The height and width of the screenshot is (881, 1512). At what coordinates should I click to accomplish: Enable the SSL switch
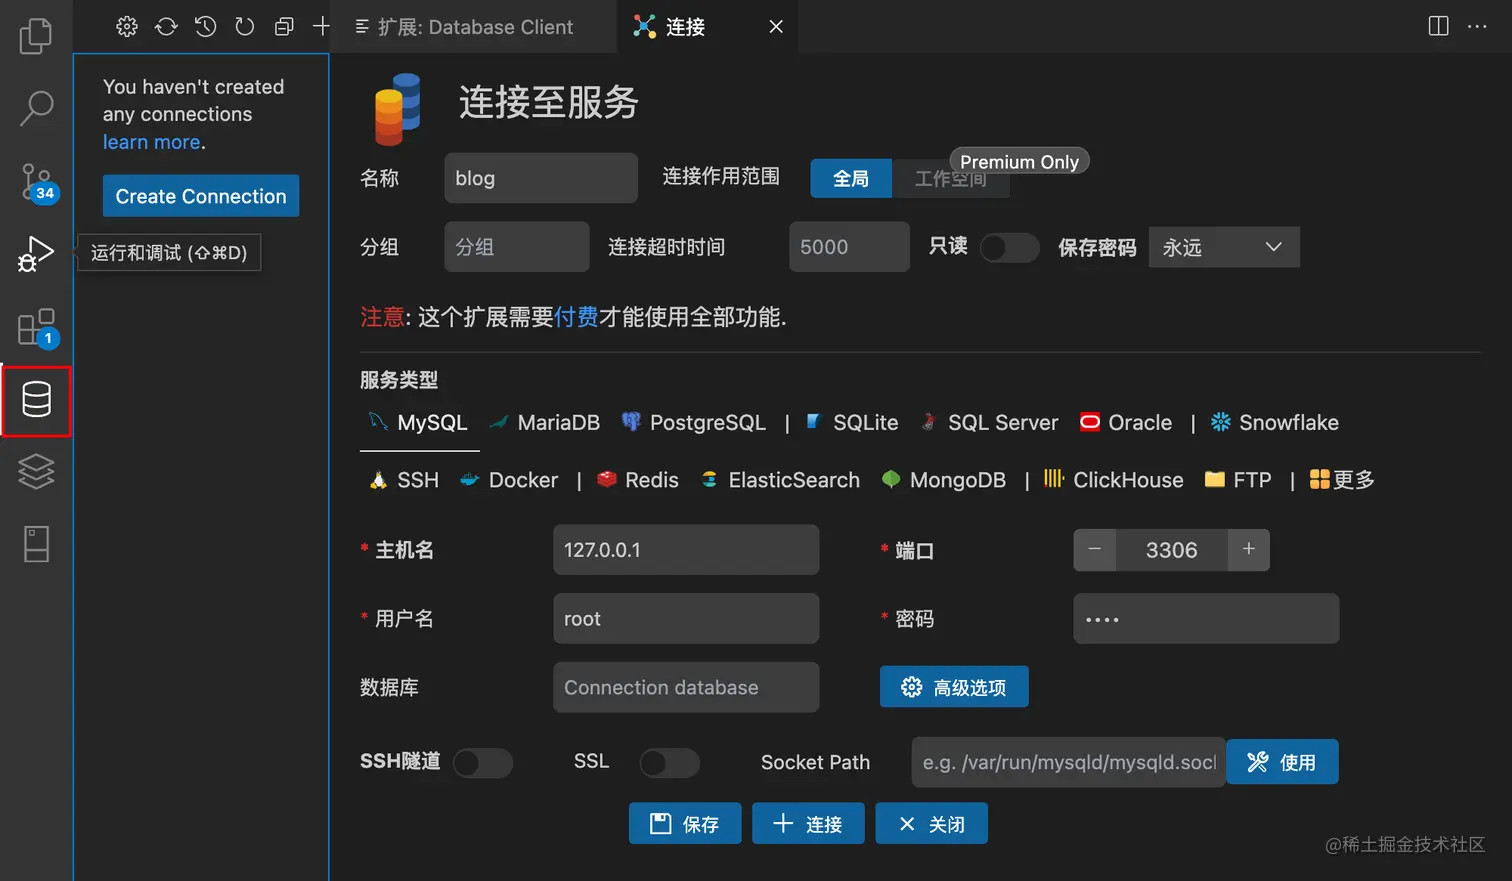(x=669, y=763)
